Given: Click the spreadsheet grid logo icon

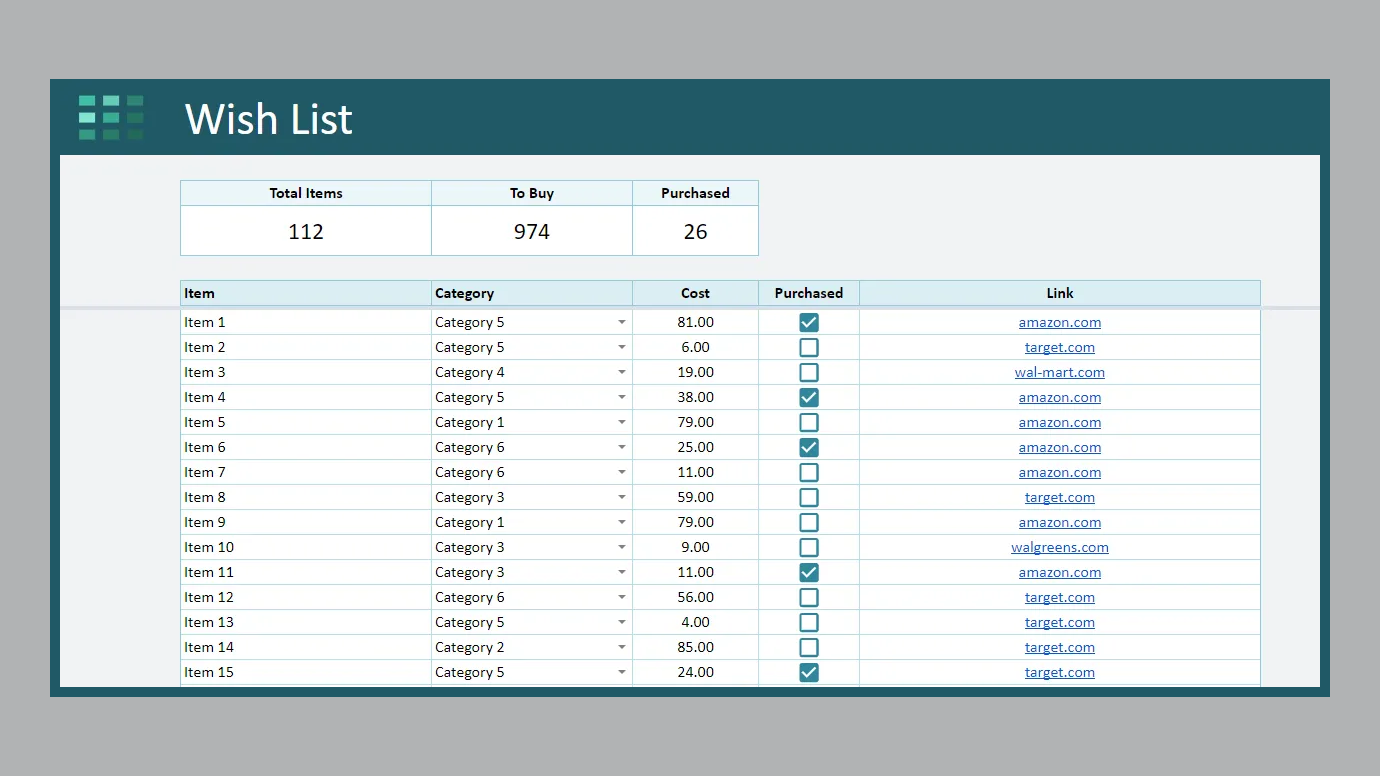Looking at the screenshot, I should (x=111, y=118).
